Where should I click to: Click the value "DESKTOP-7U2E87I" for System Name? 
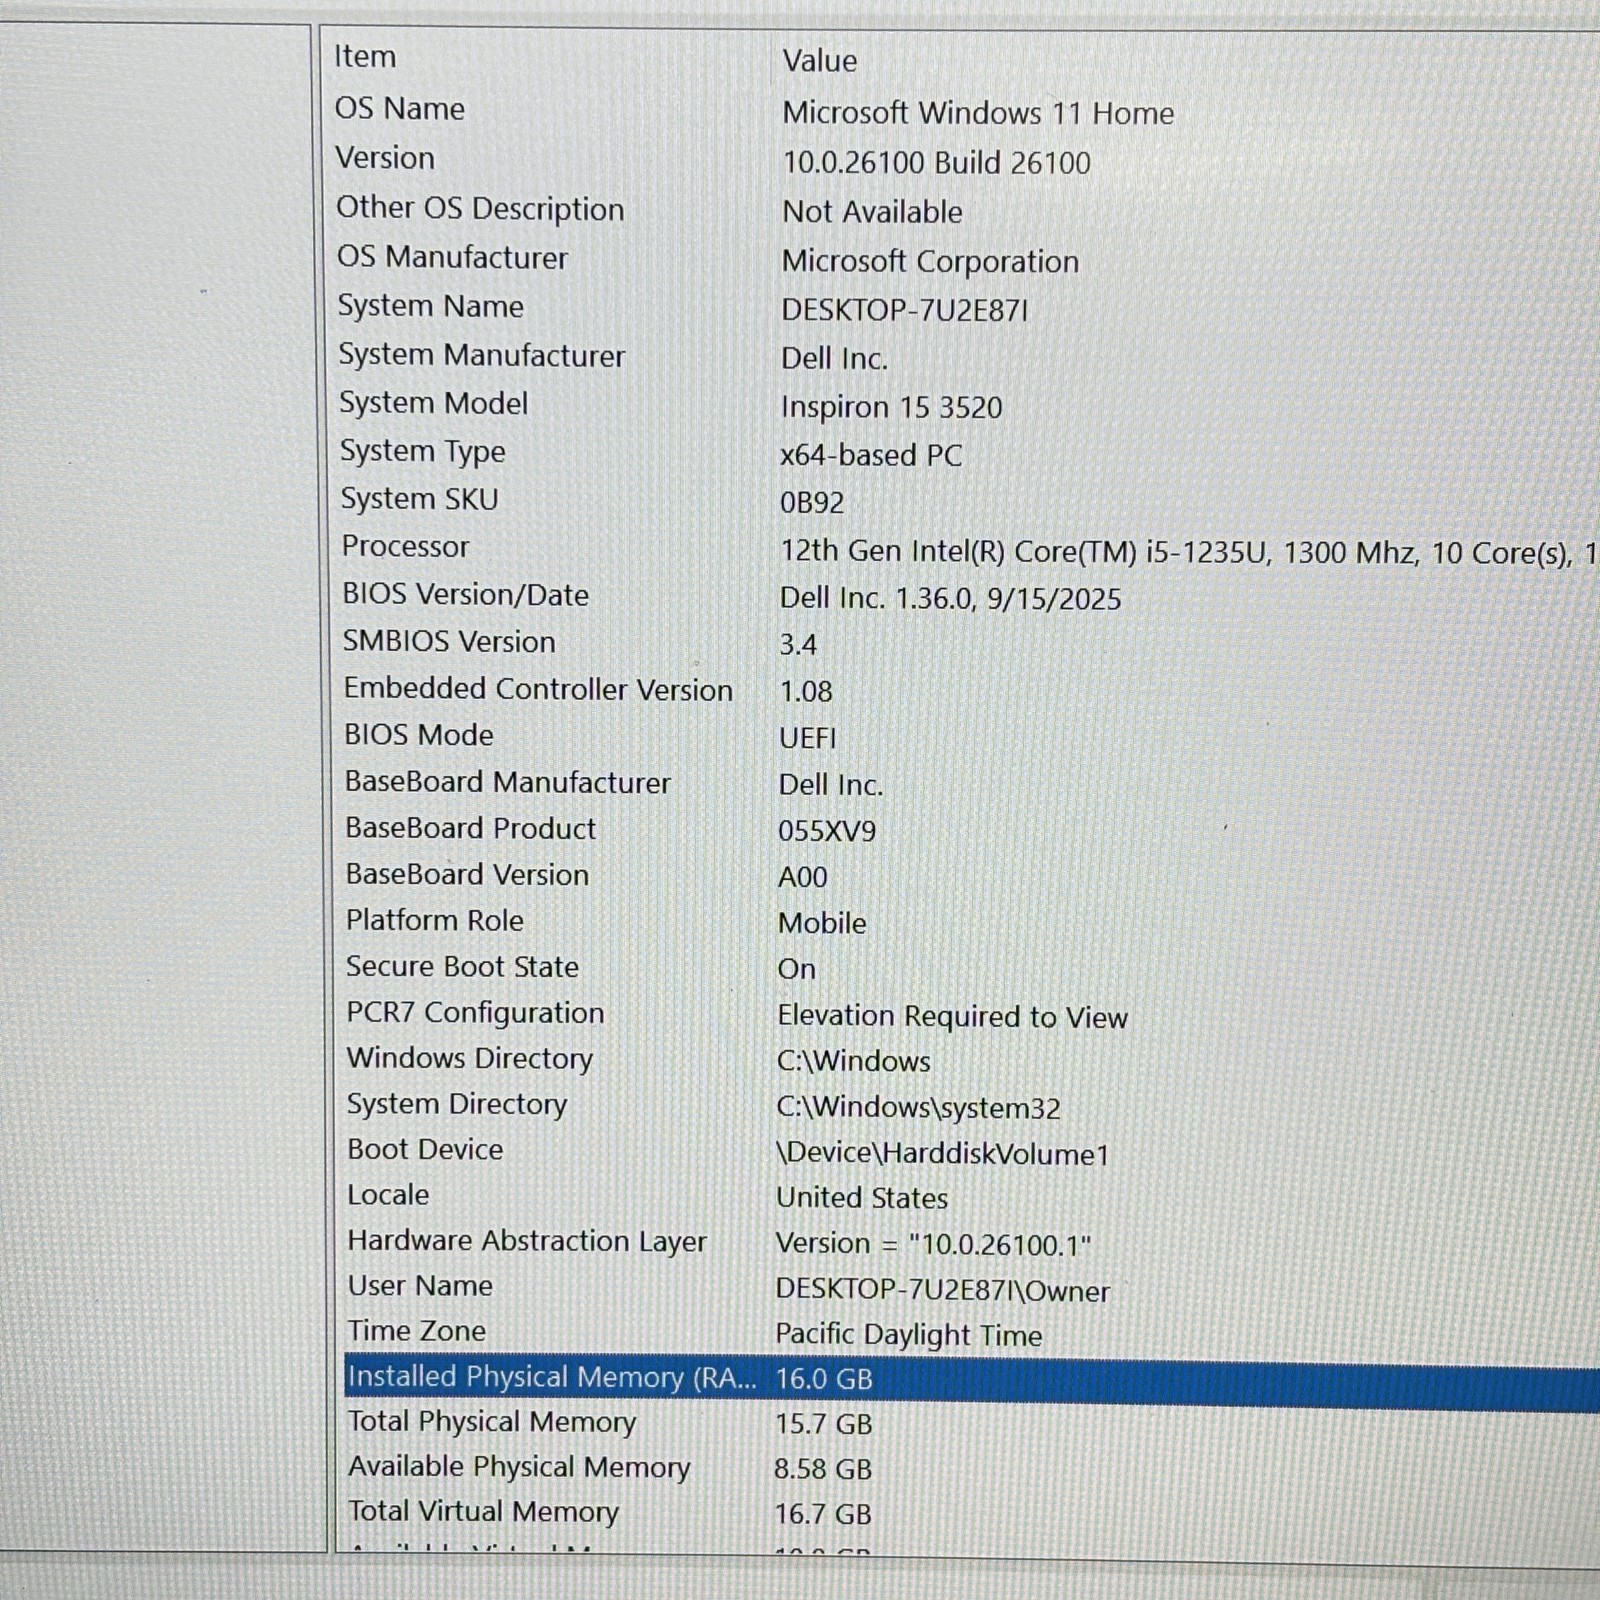pyautogui.click(x=904, y=310)
